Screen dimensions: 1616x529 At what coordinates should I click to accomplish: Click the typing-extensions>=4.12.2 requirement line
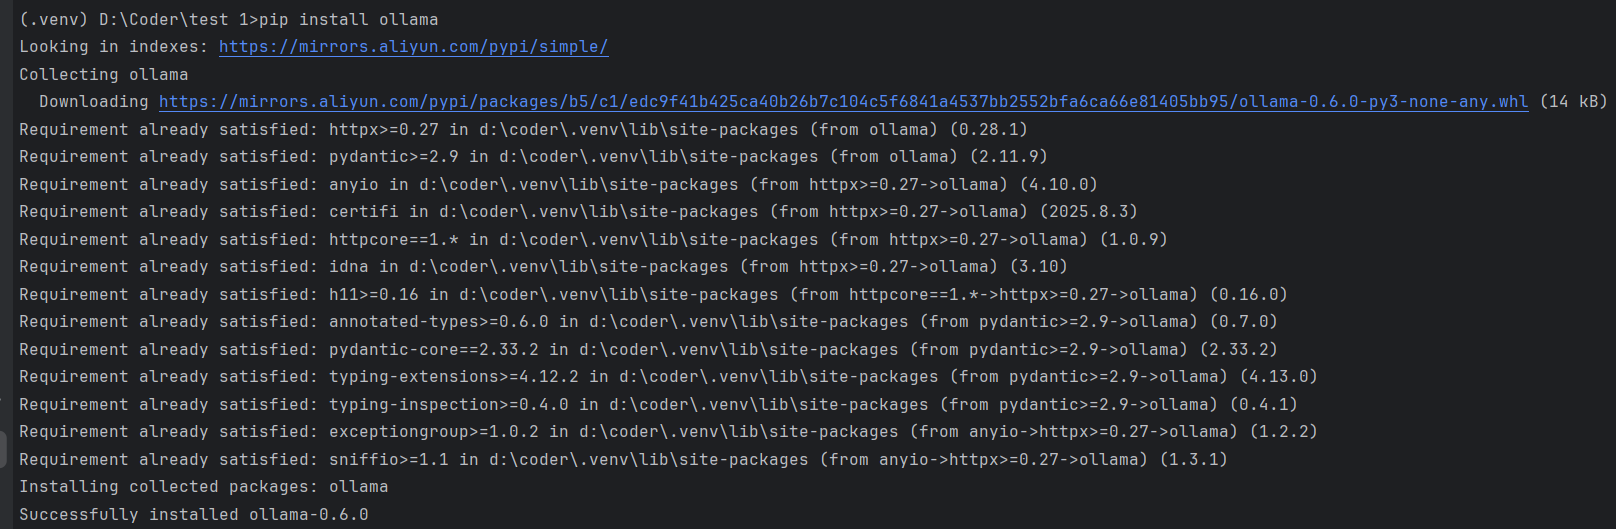pos(668,377)
